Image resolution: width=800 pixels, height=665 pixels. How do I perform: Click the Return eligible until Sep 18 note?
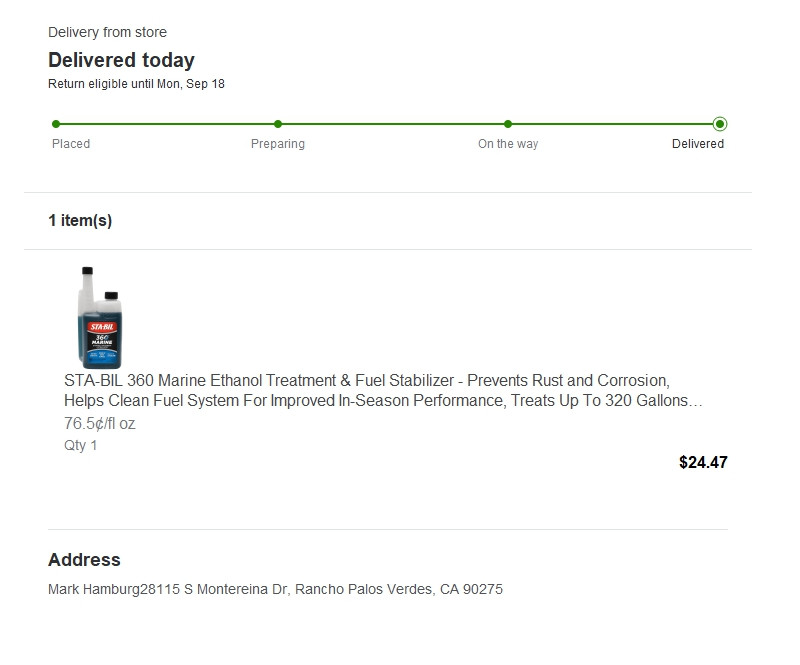[136, 84]
